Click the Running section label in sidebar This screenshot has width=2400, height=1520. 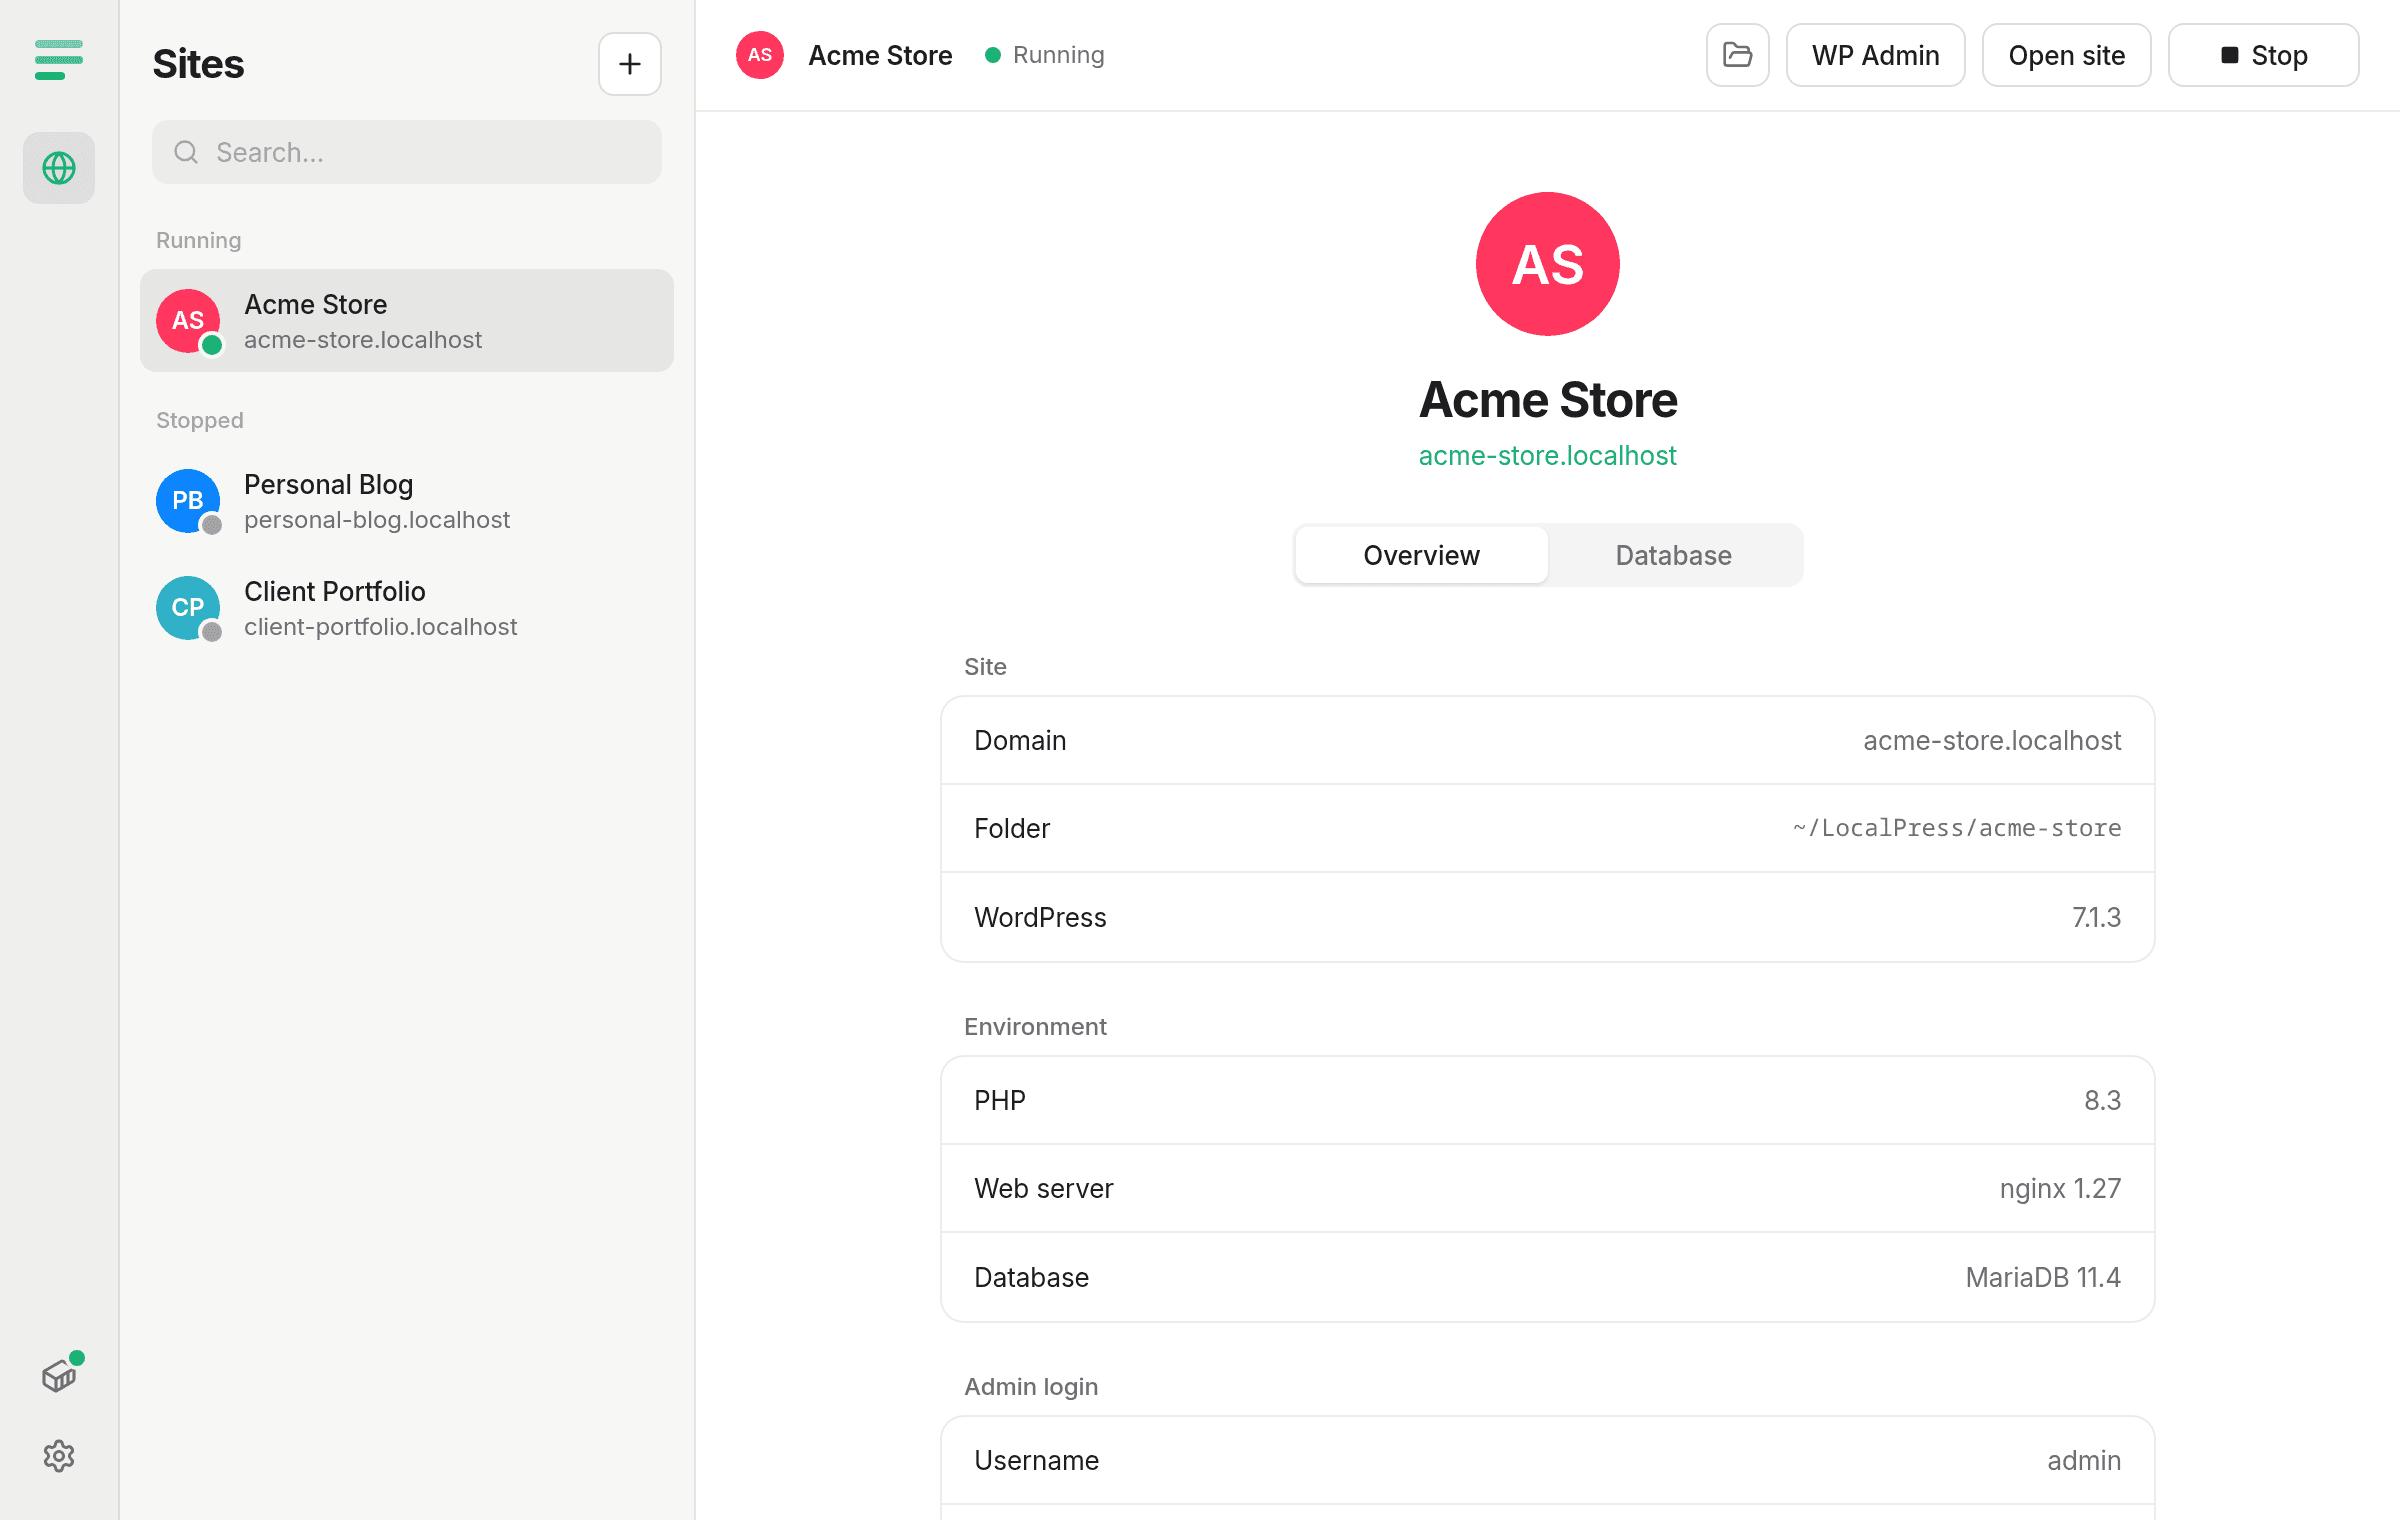click(199, 240)
